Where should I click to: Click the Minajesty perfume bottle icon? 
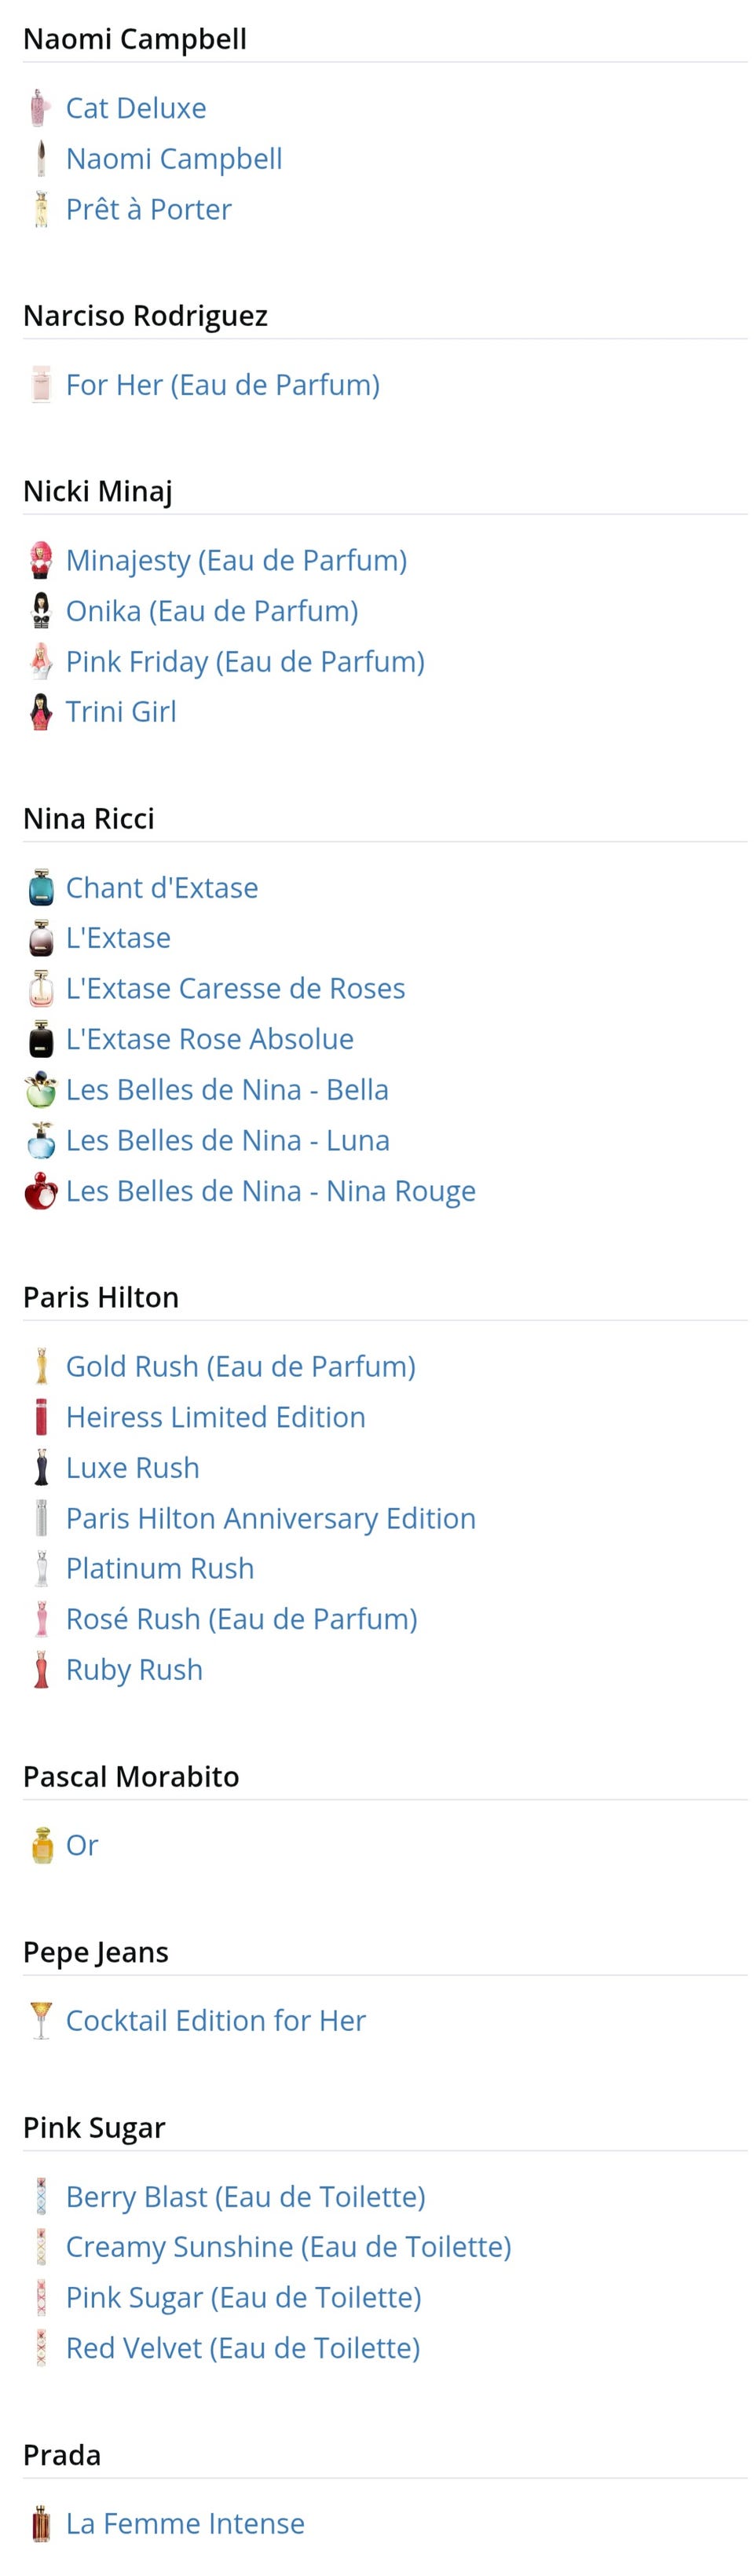click(x=41, y=560)
